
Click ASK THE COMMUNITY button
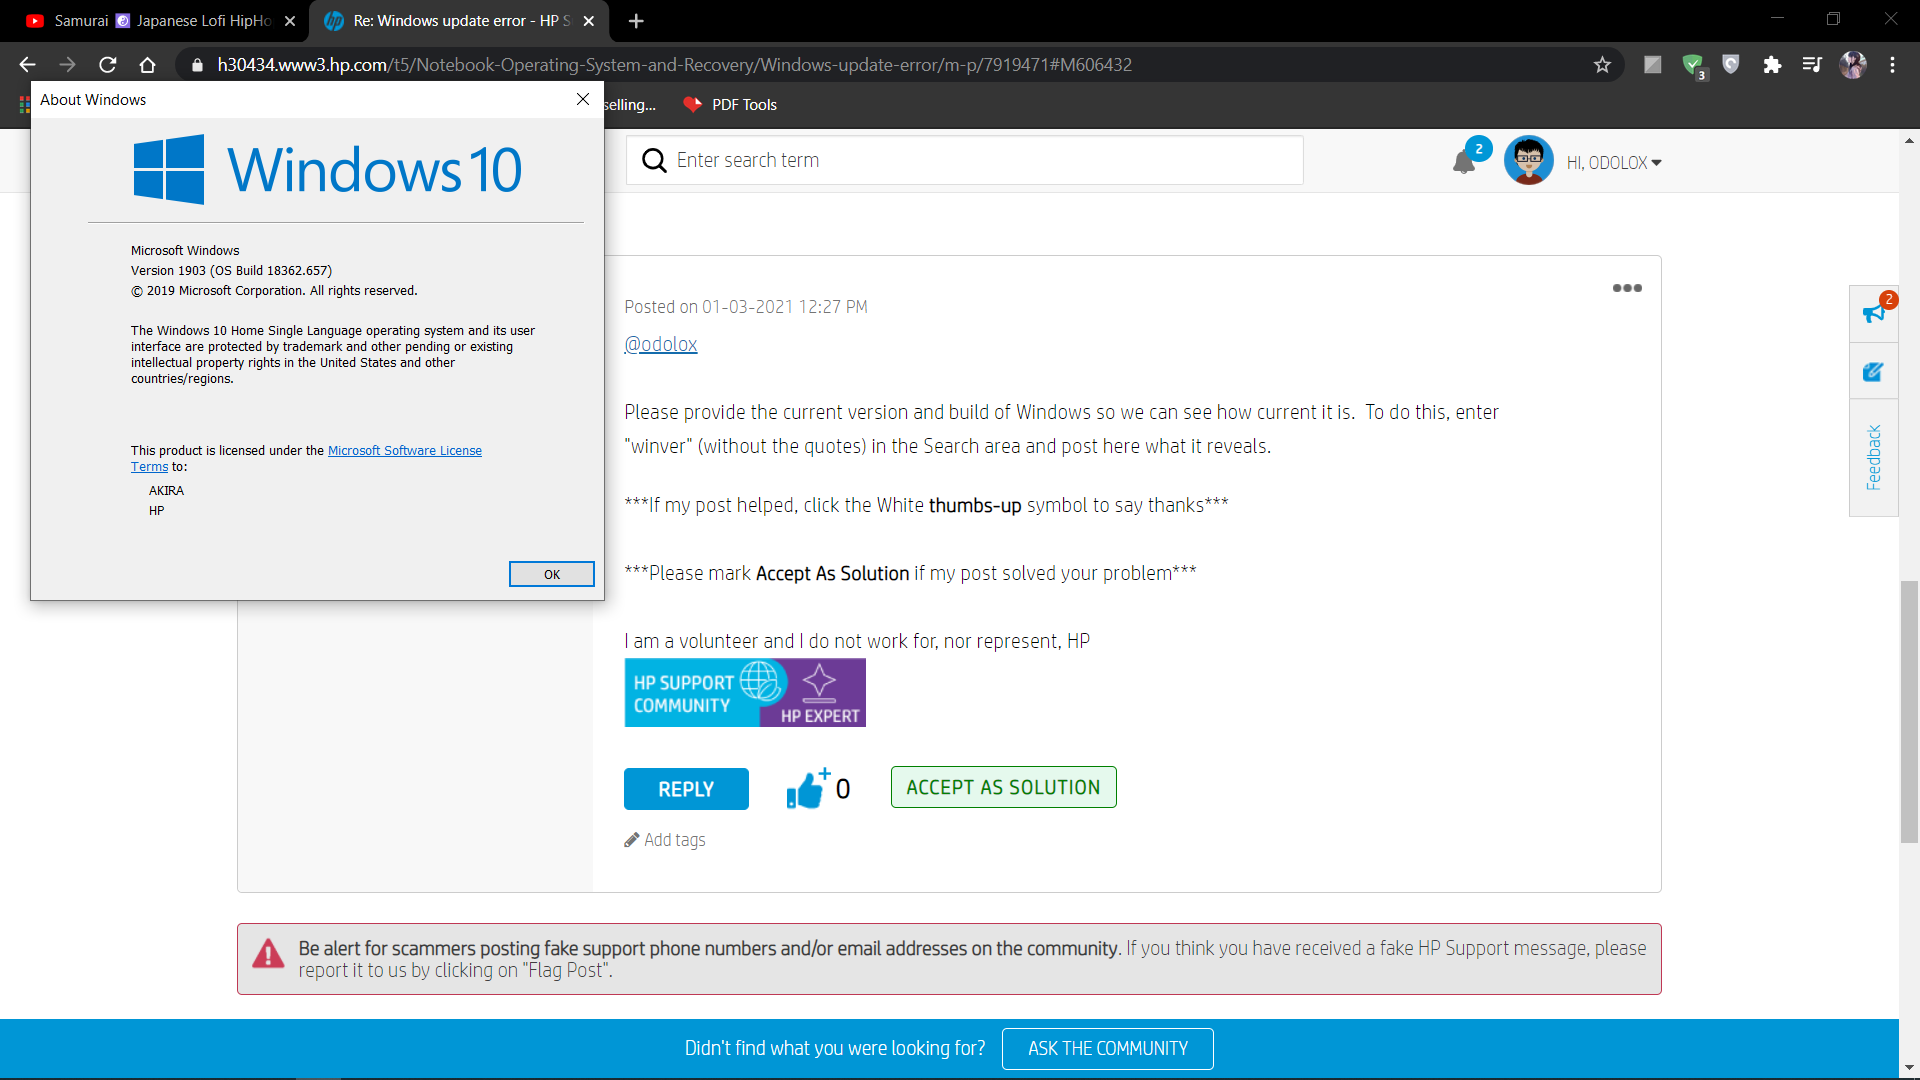click(1108, 1049)
